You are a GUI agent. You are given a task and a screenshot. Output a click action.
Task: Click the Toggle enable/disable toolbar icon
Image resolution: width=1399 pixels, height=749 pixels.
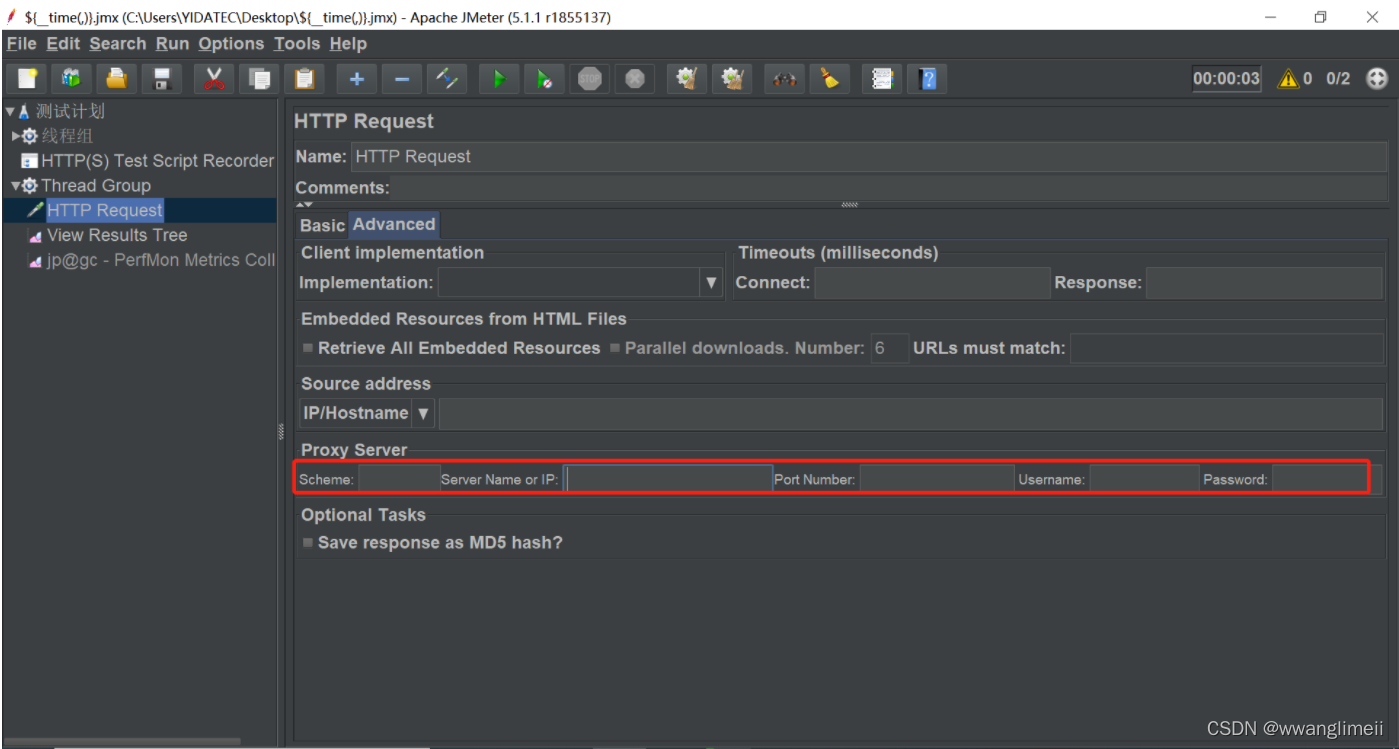(447, 78)
